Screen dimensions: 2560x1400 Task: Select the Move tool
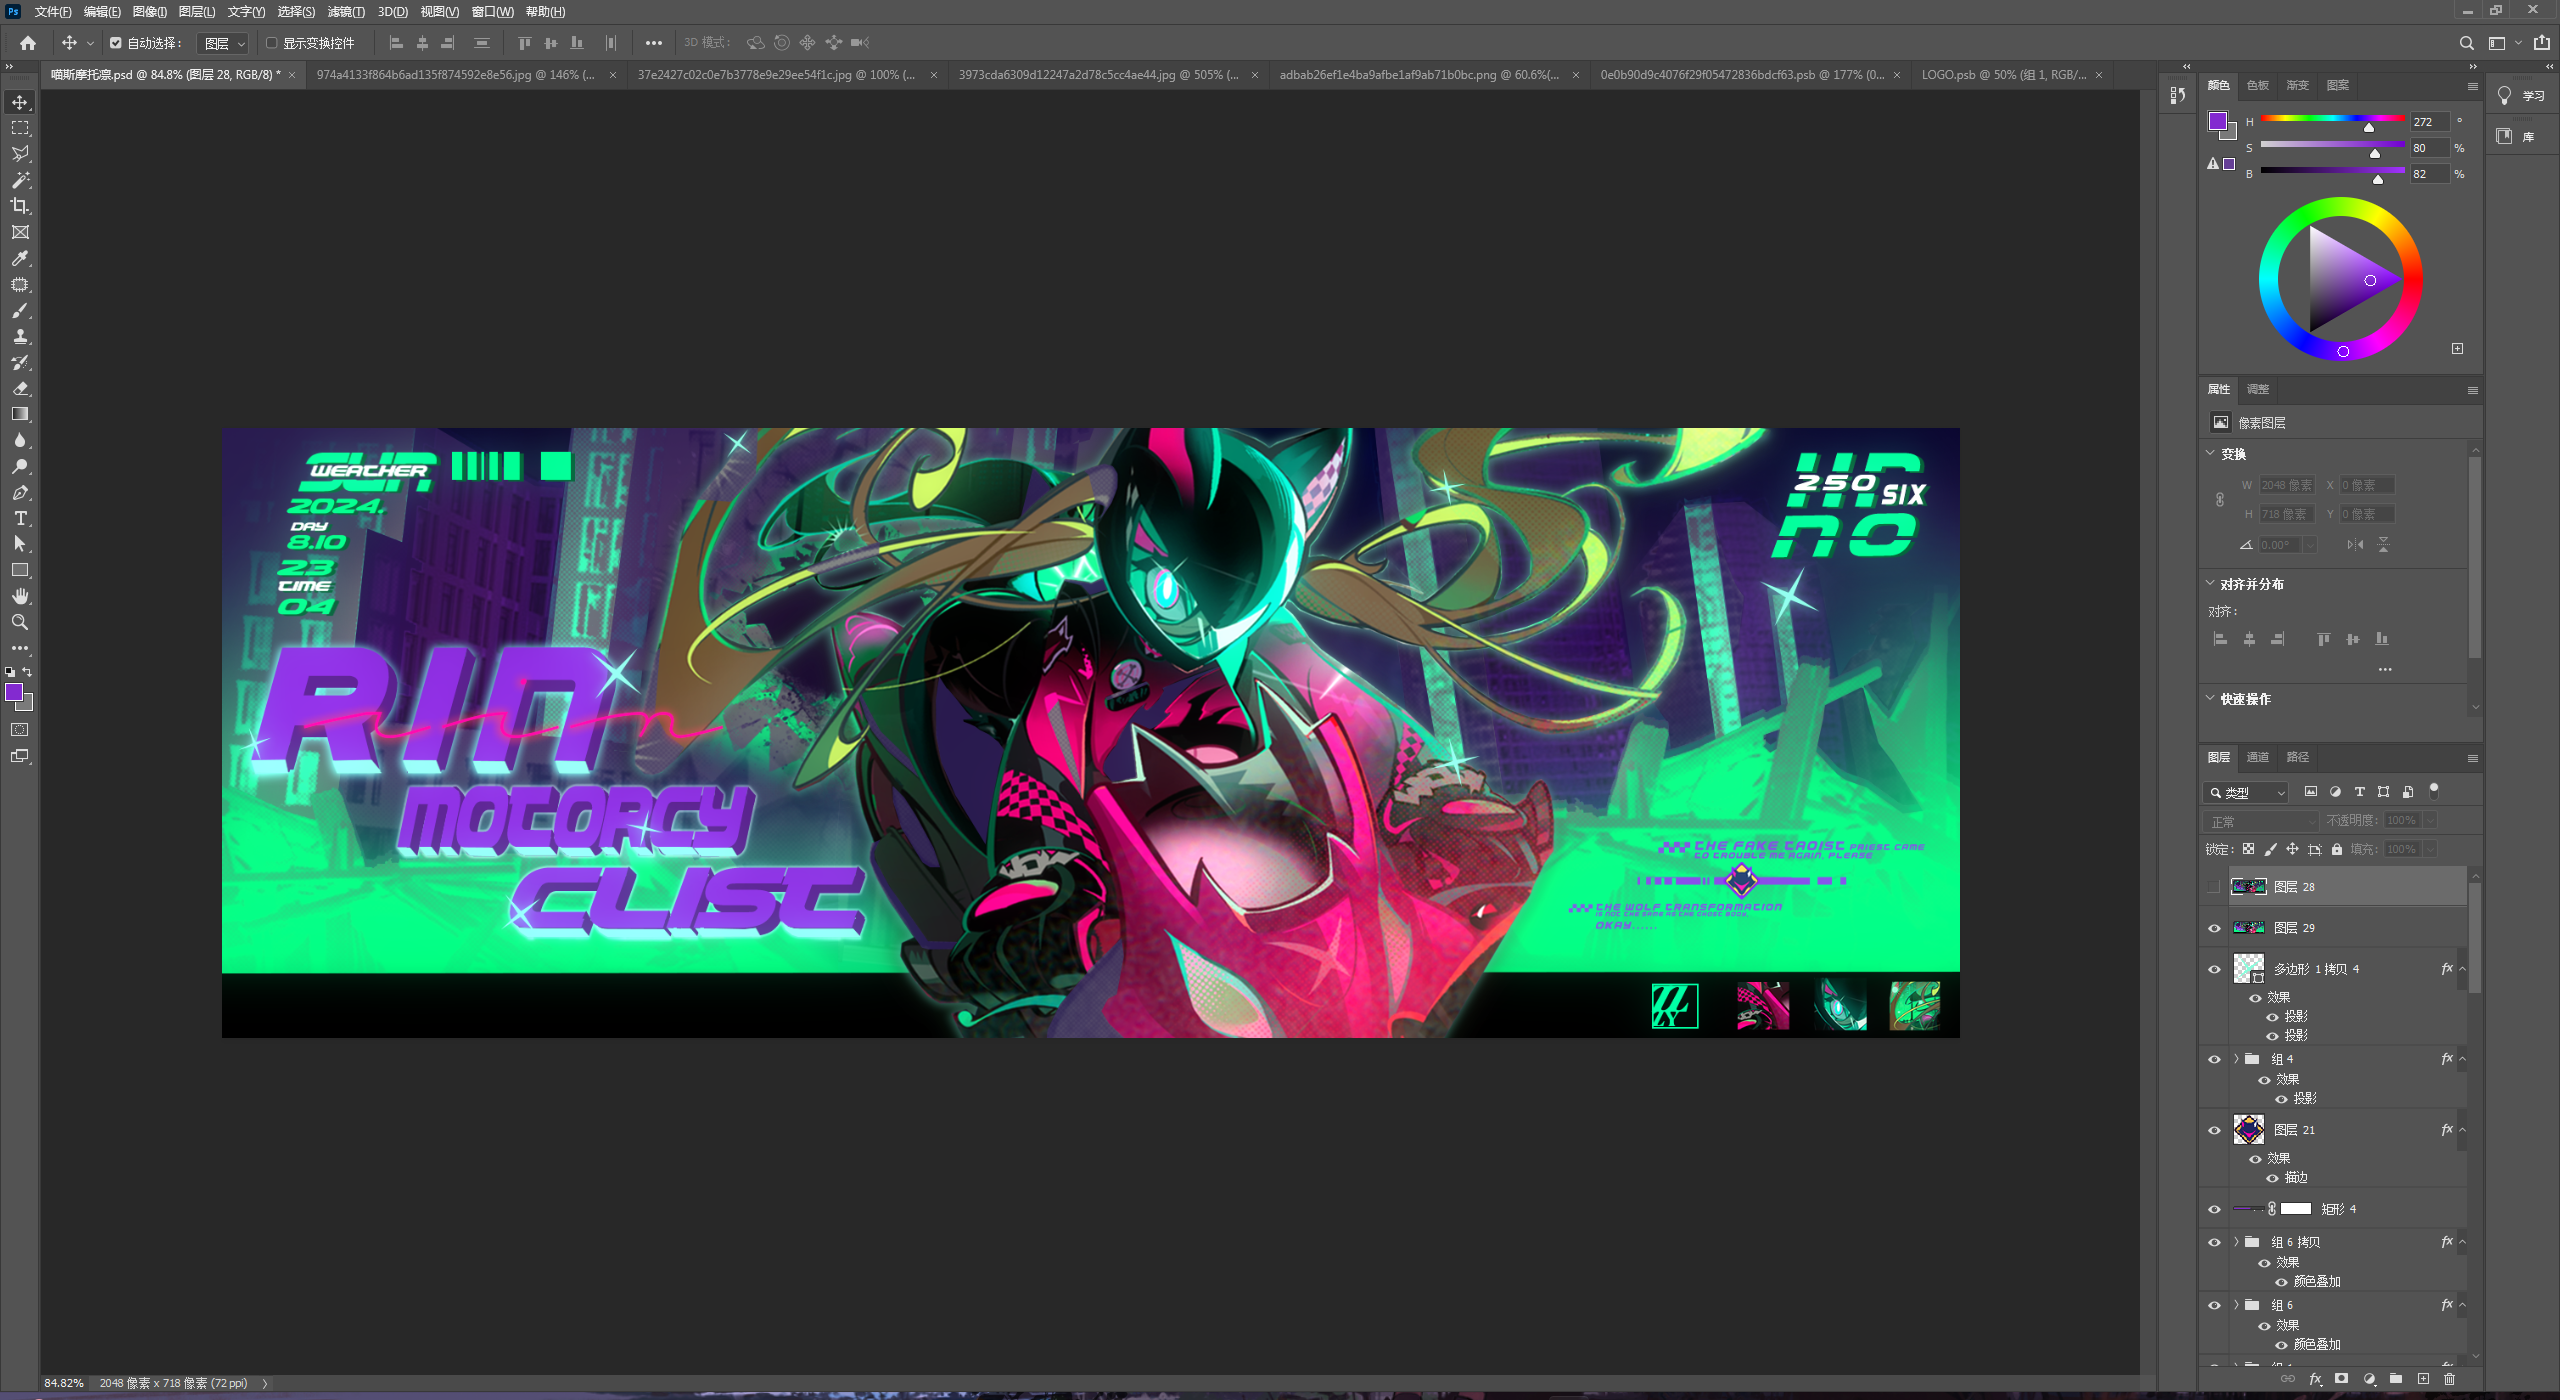pyautogui.click(x=20, y=102)
